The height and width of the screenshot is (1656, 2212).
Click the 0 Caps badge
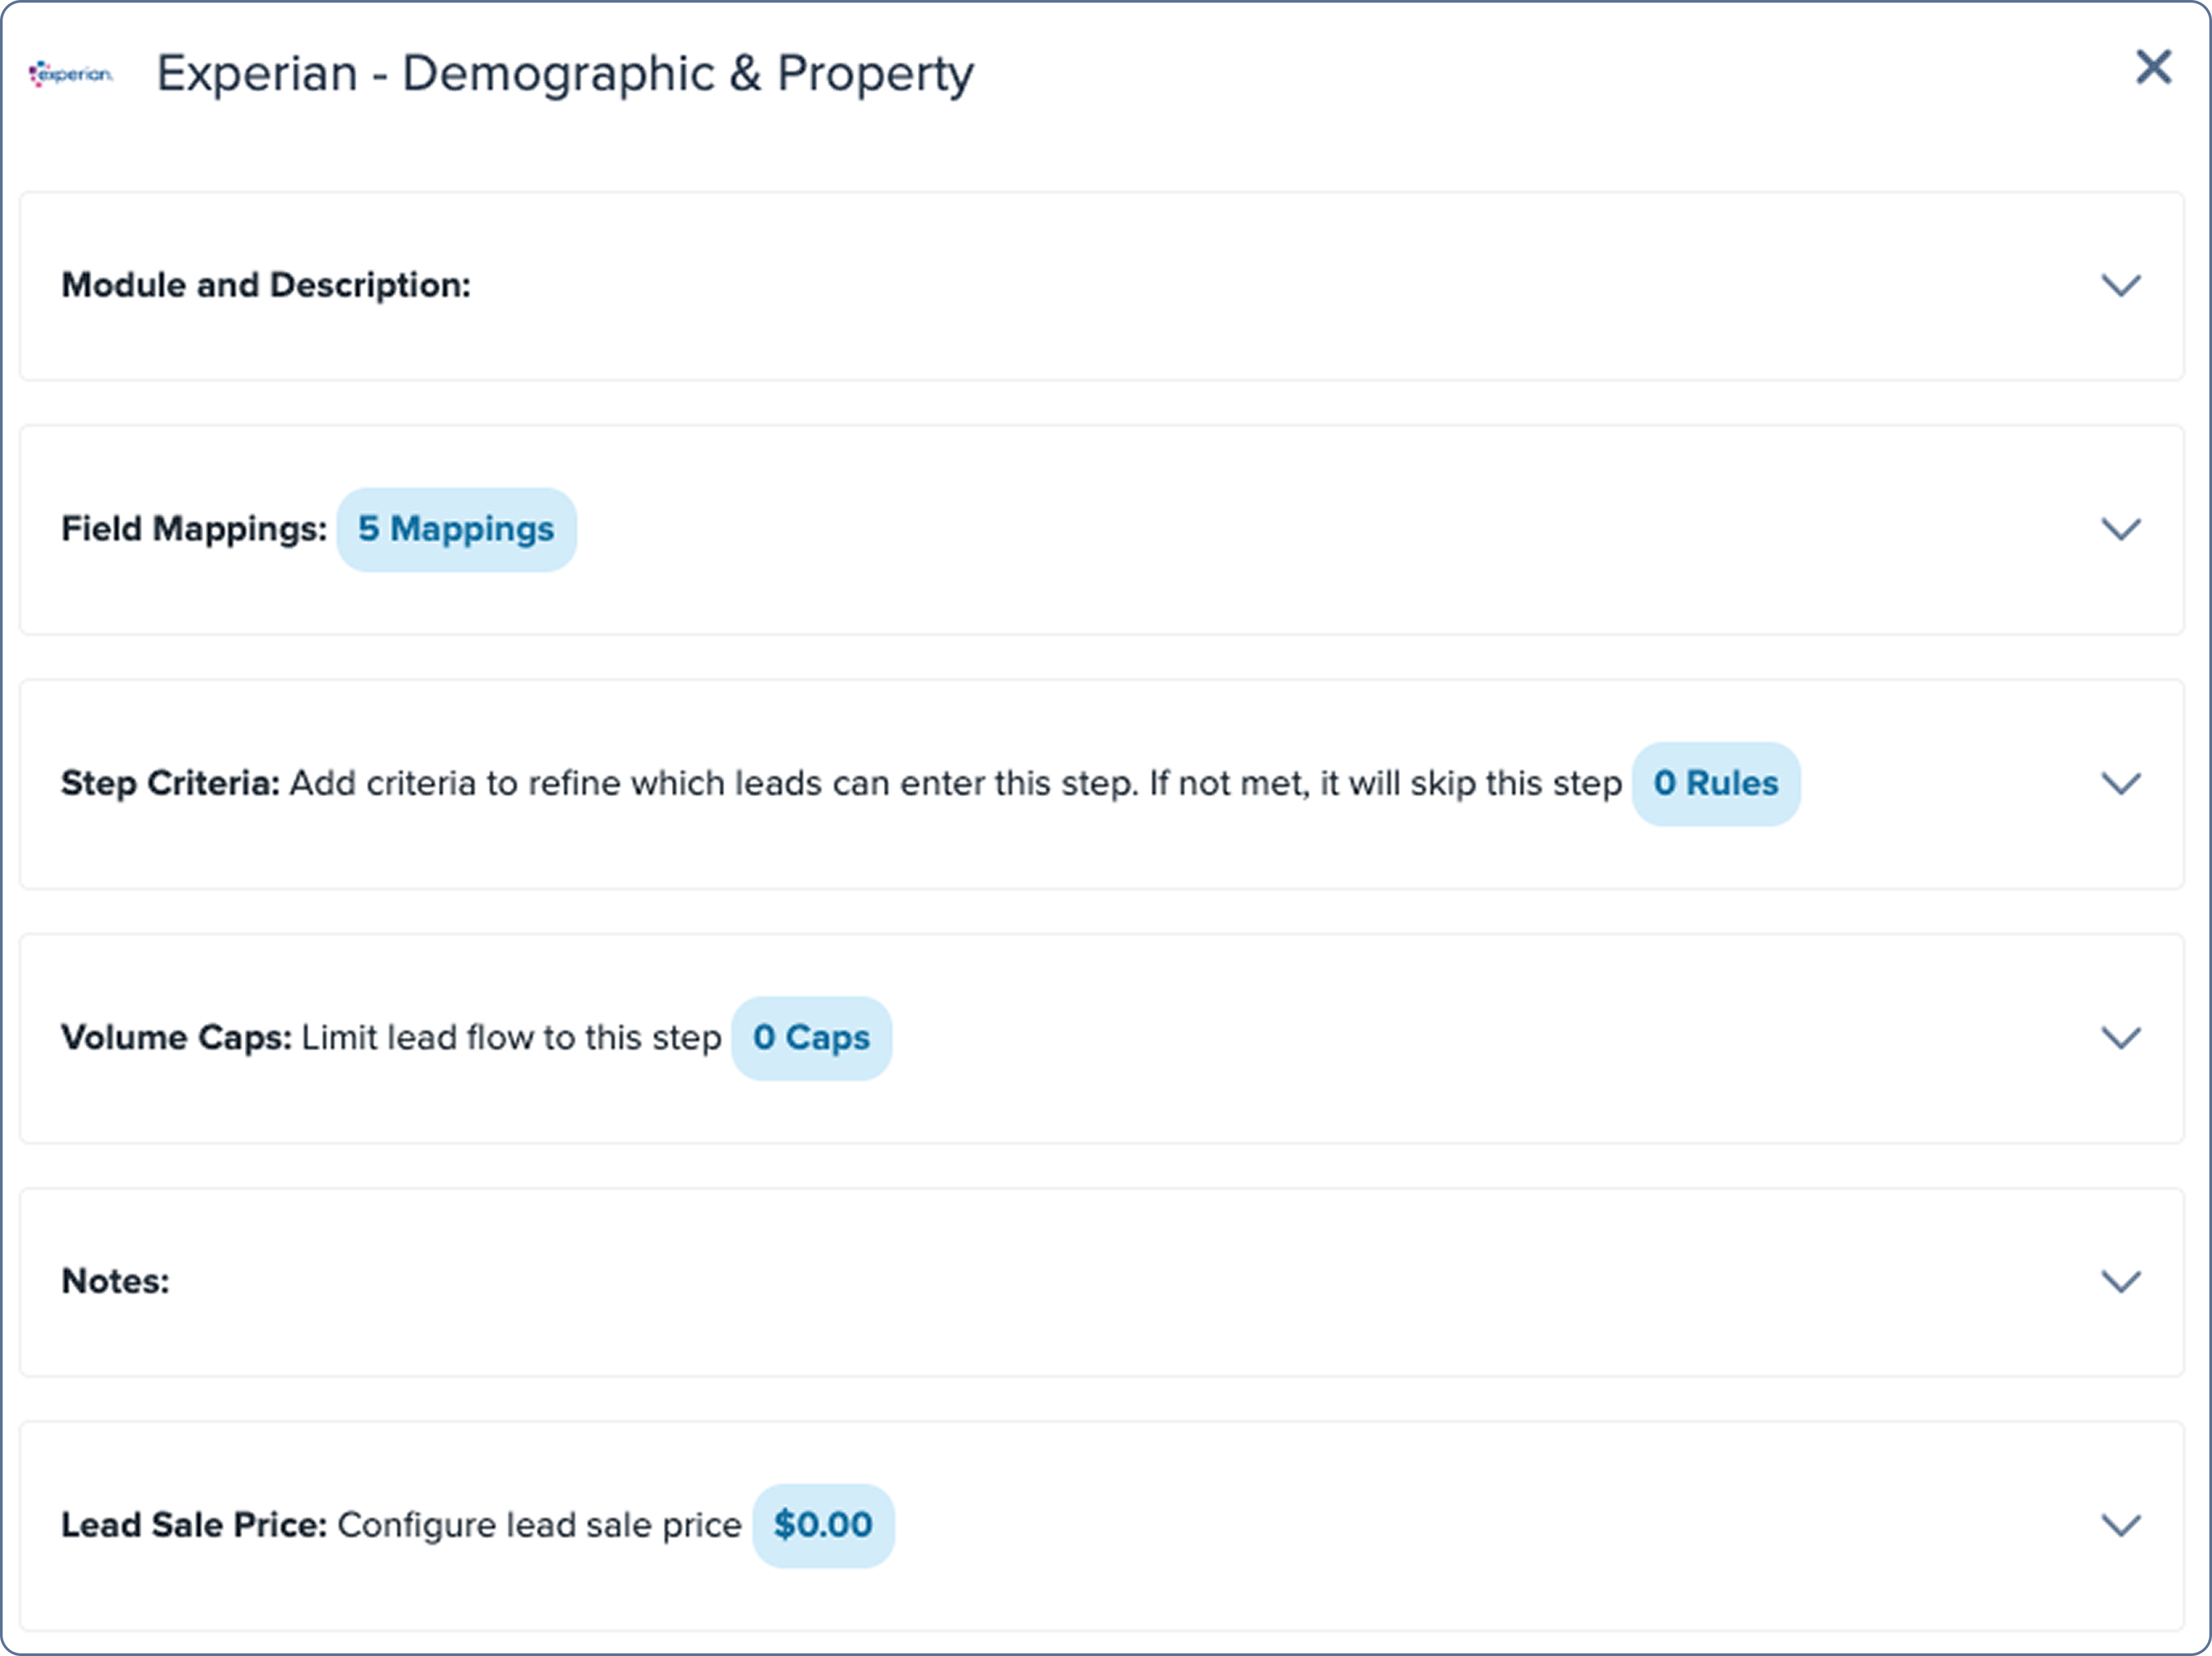coord(811,1037)
